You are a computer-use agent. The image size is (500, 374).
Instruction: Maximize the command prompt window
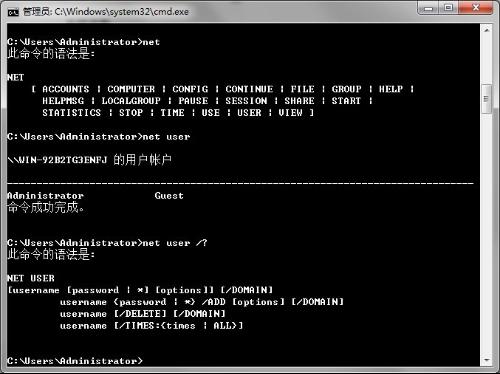pyautogui.click(x=449, y=8)
